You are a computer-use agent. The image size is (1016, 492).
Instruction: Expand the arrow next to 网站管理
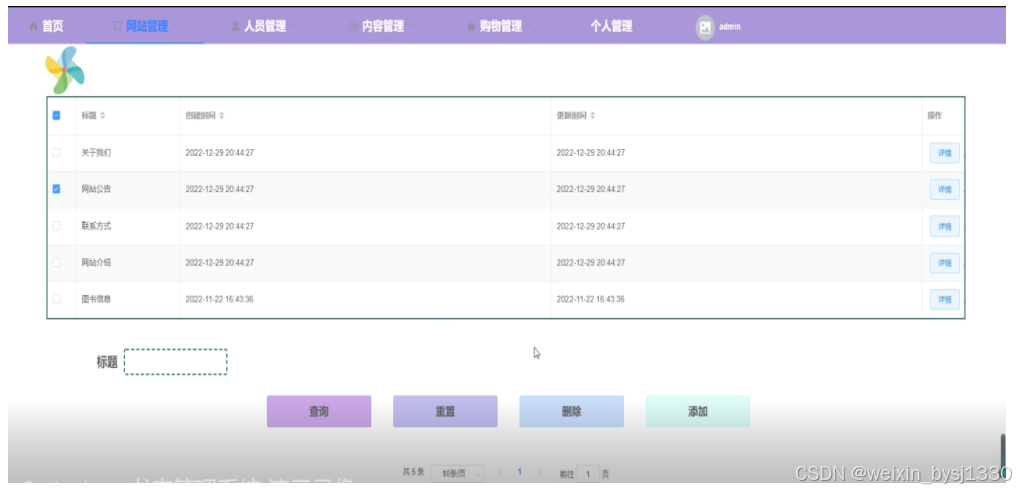coord(175,26)
